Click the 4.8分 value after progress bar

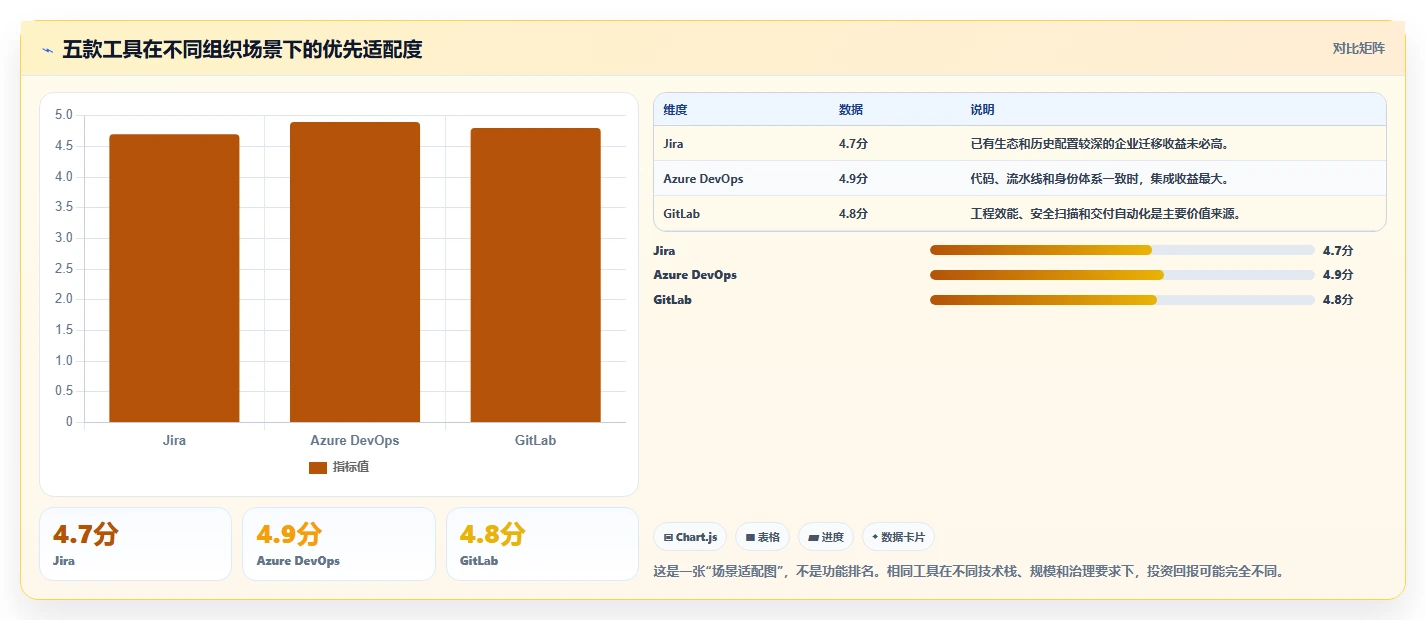(1337, 300)
